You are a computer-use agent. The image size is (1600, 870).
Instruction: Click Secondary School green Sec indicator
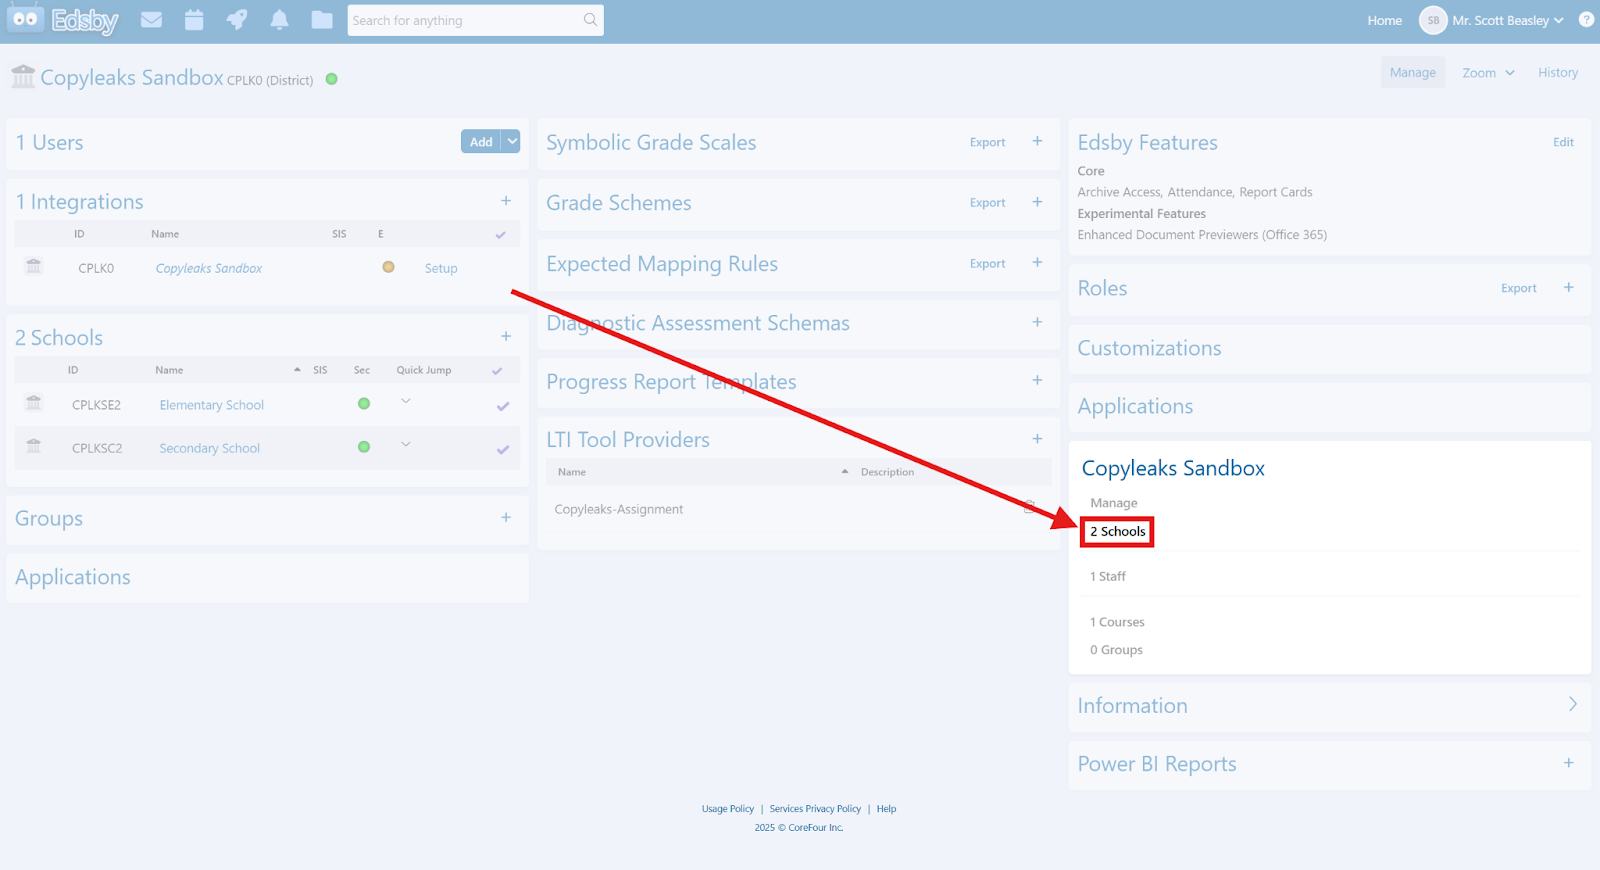364,447
